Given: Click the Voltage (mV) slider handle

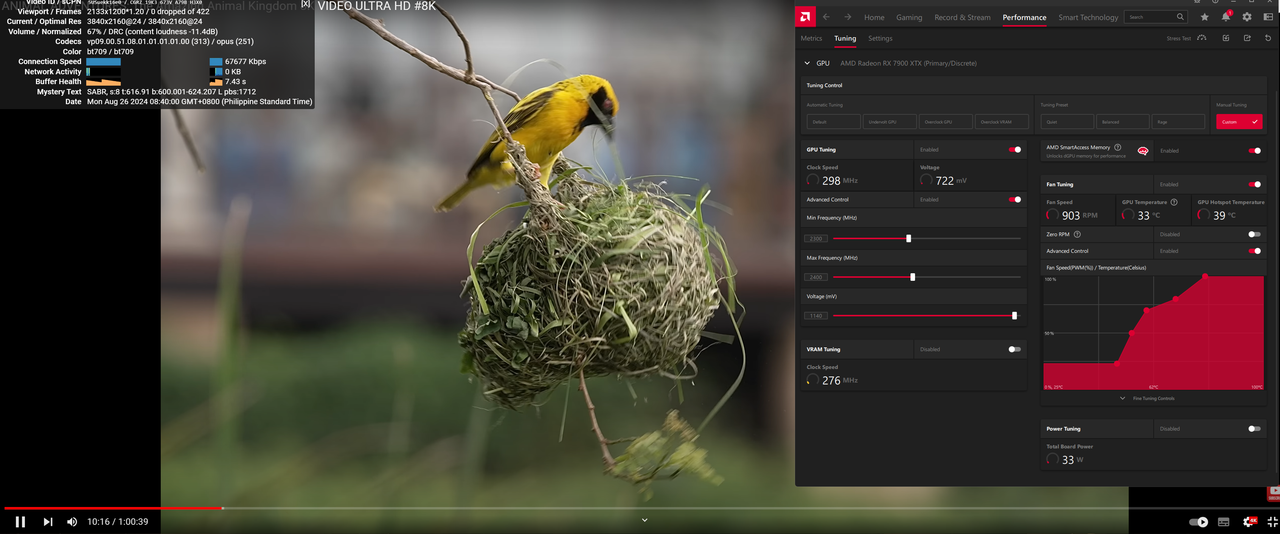Looking at the screenshot, I should click(1014, 315).
